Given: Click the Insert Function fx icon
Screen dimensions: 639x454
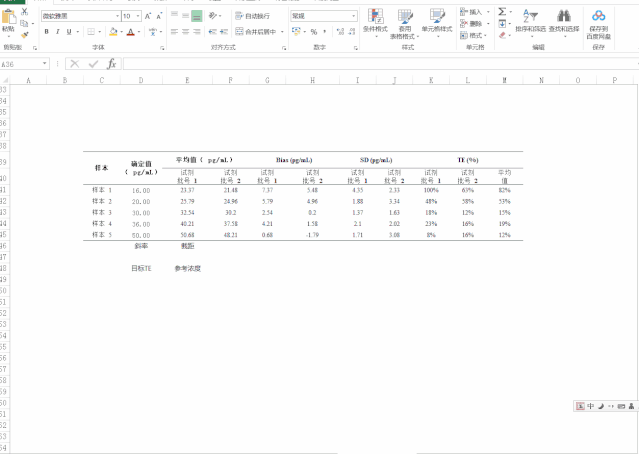Looking at the screenshot, I should tap(111, 63).
